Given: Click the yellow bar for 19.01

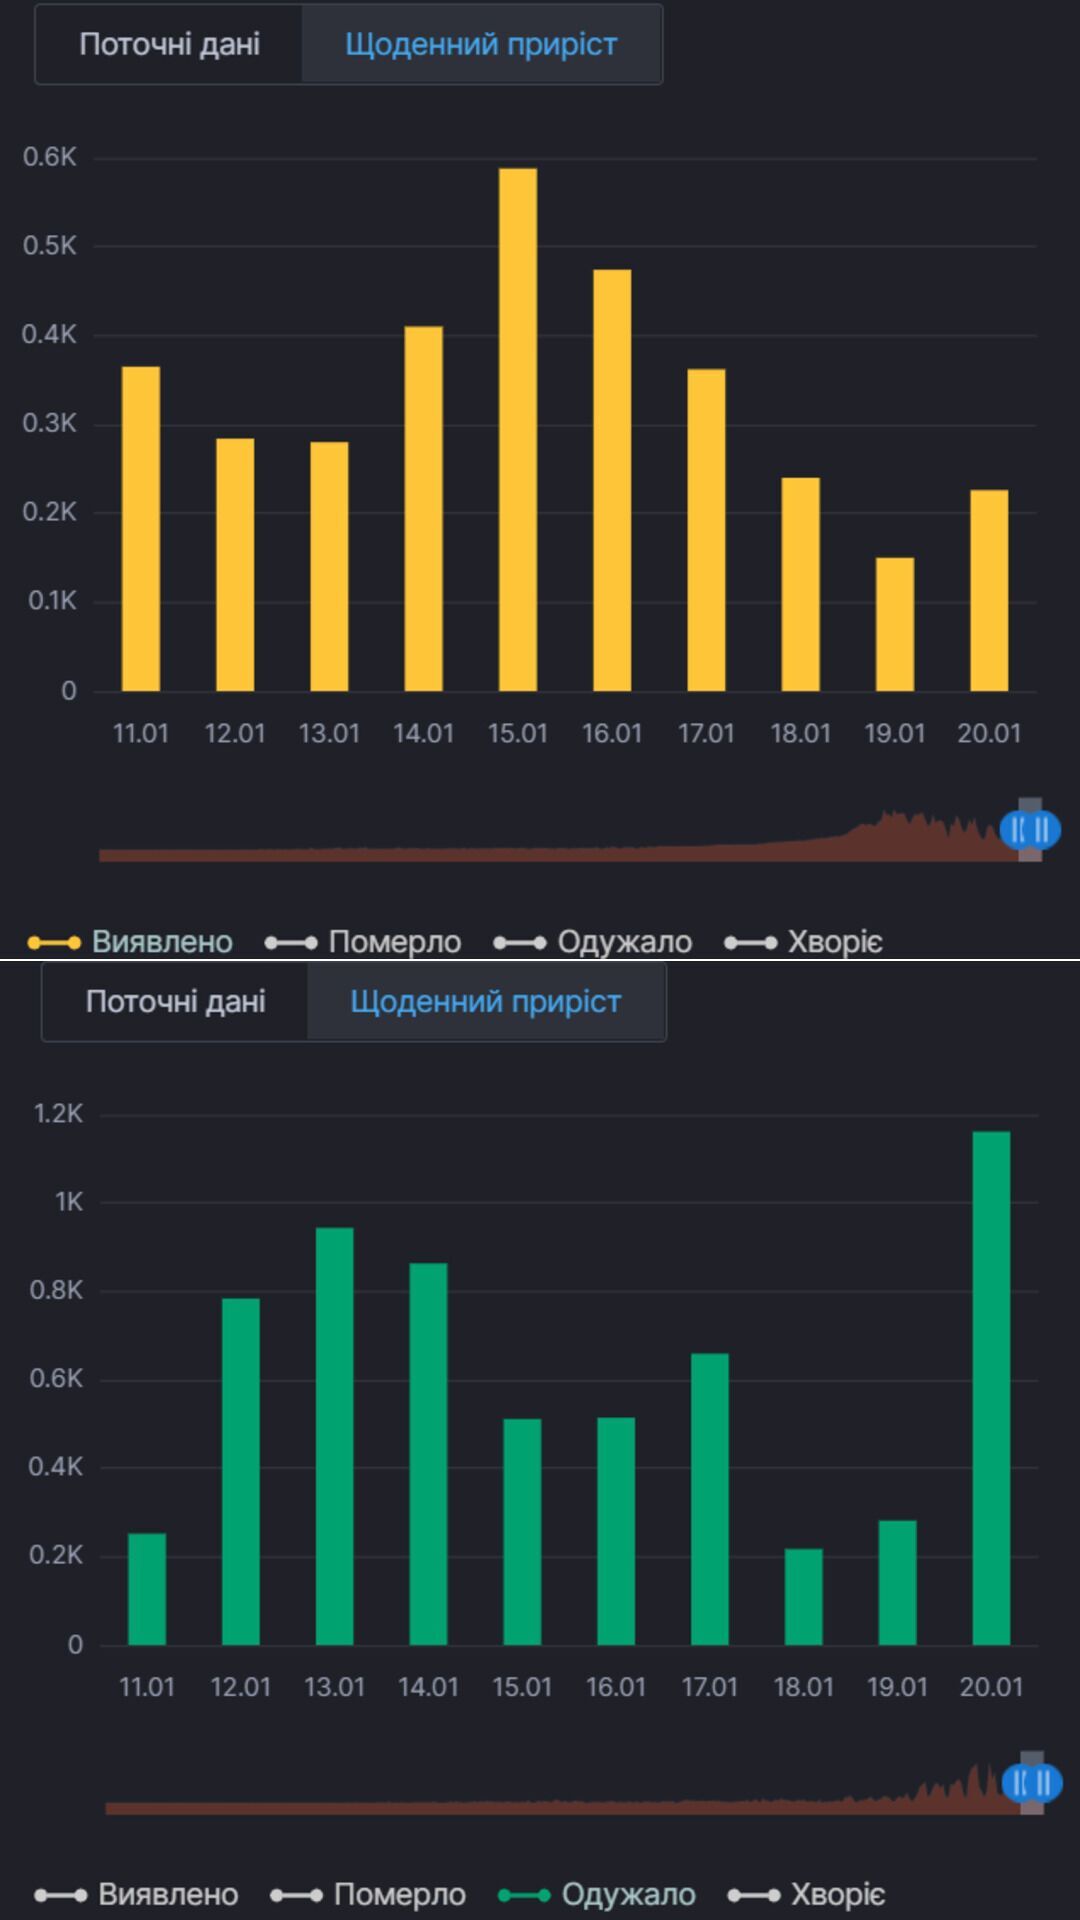Looking at the screenshot, I should [895, 625].
